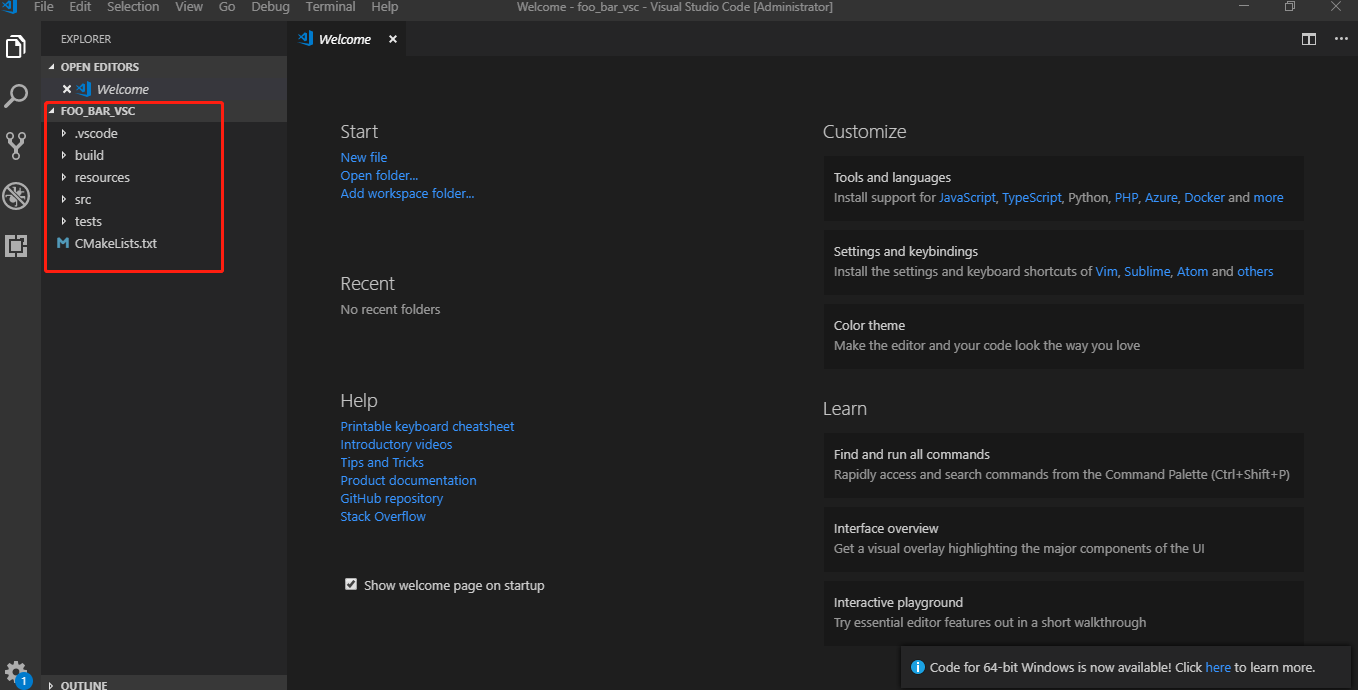Click the more link in Tools and languages
The image size is (1358, 690).
[1268, 197]
